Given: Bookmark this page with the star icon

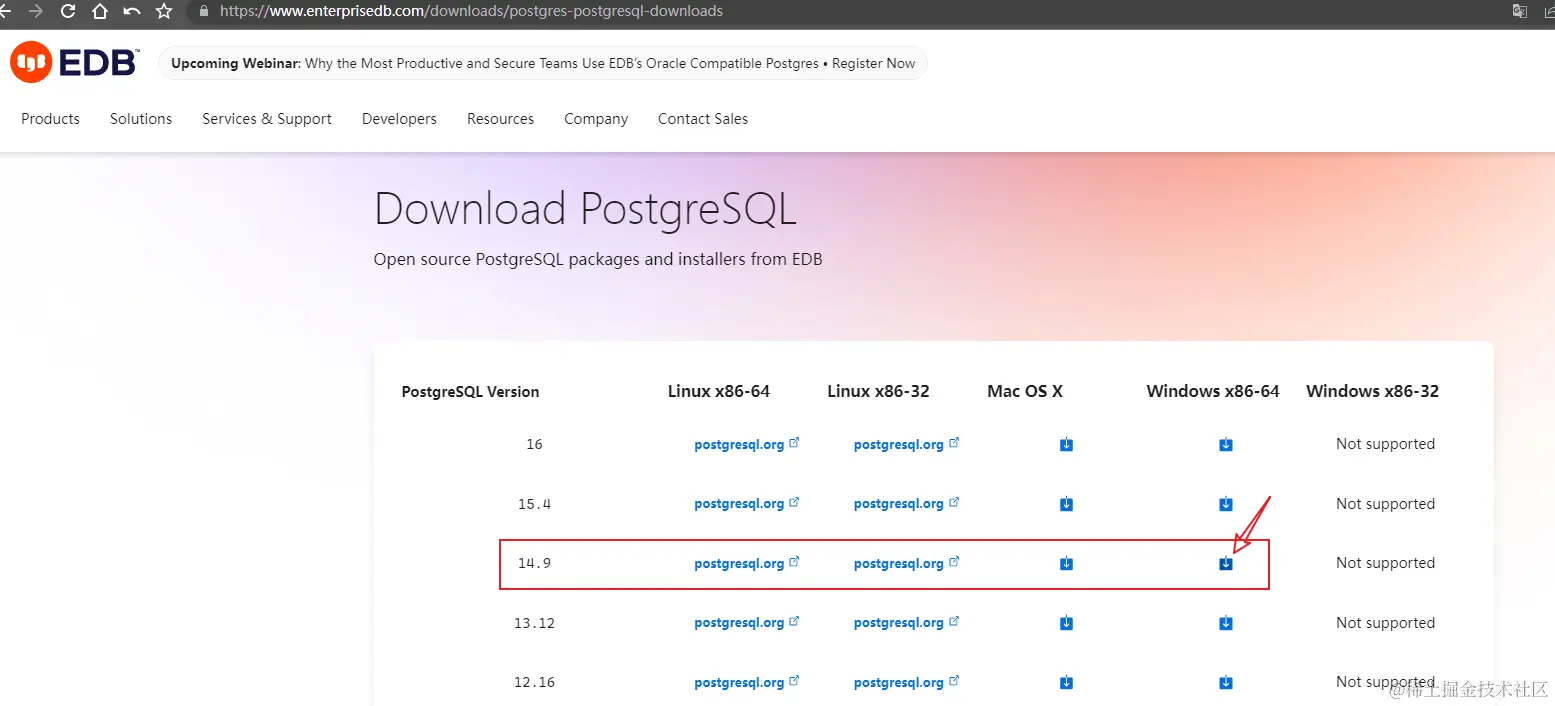Looking at the screenshot, I should click(164, 12).
